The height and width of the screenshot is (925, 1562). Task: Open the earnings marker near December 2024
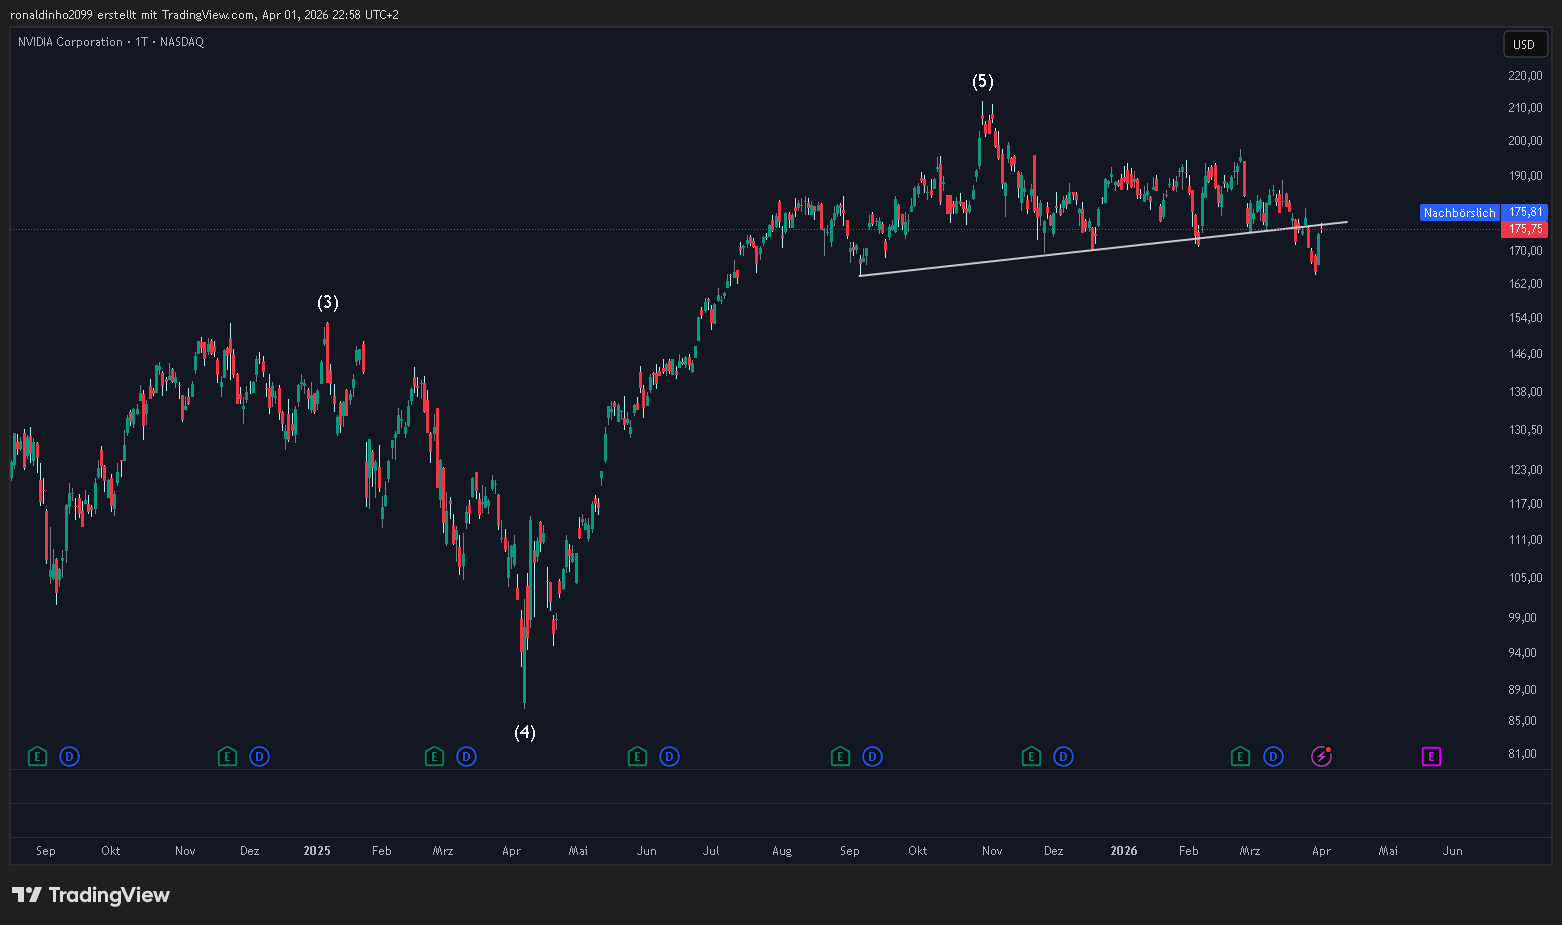tap(227, 757)
